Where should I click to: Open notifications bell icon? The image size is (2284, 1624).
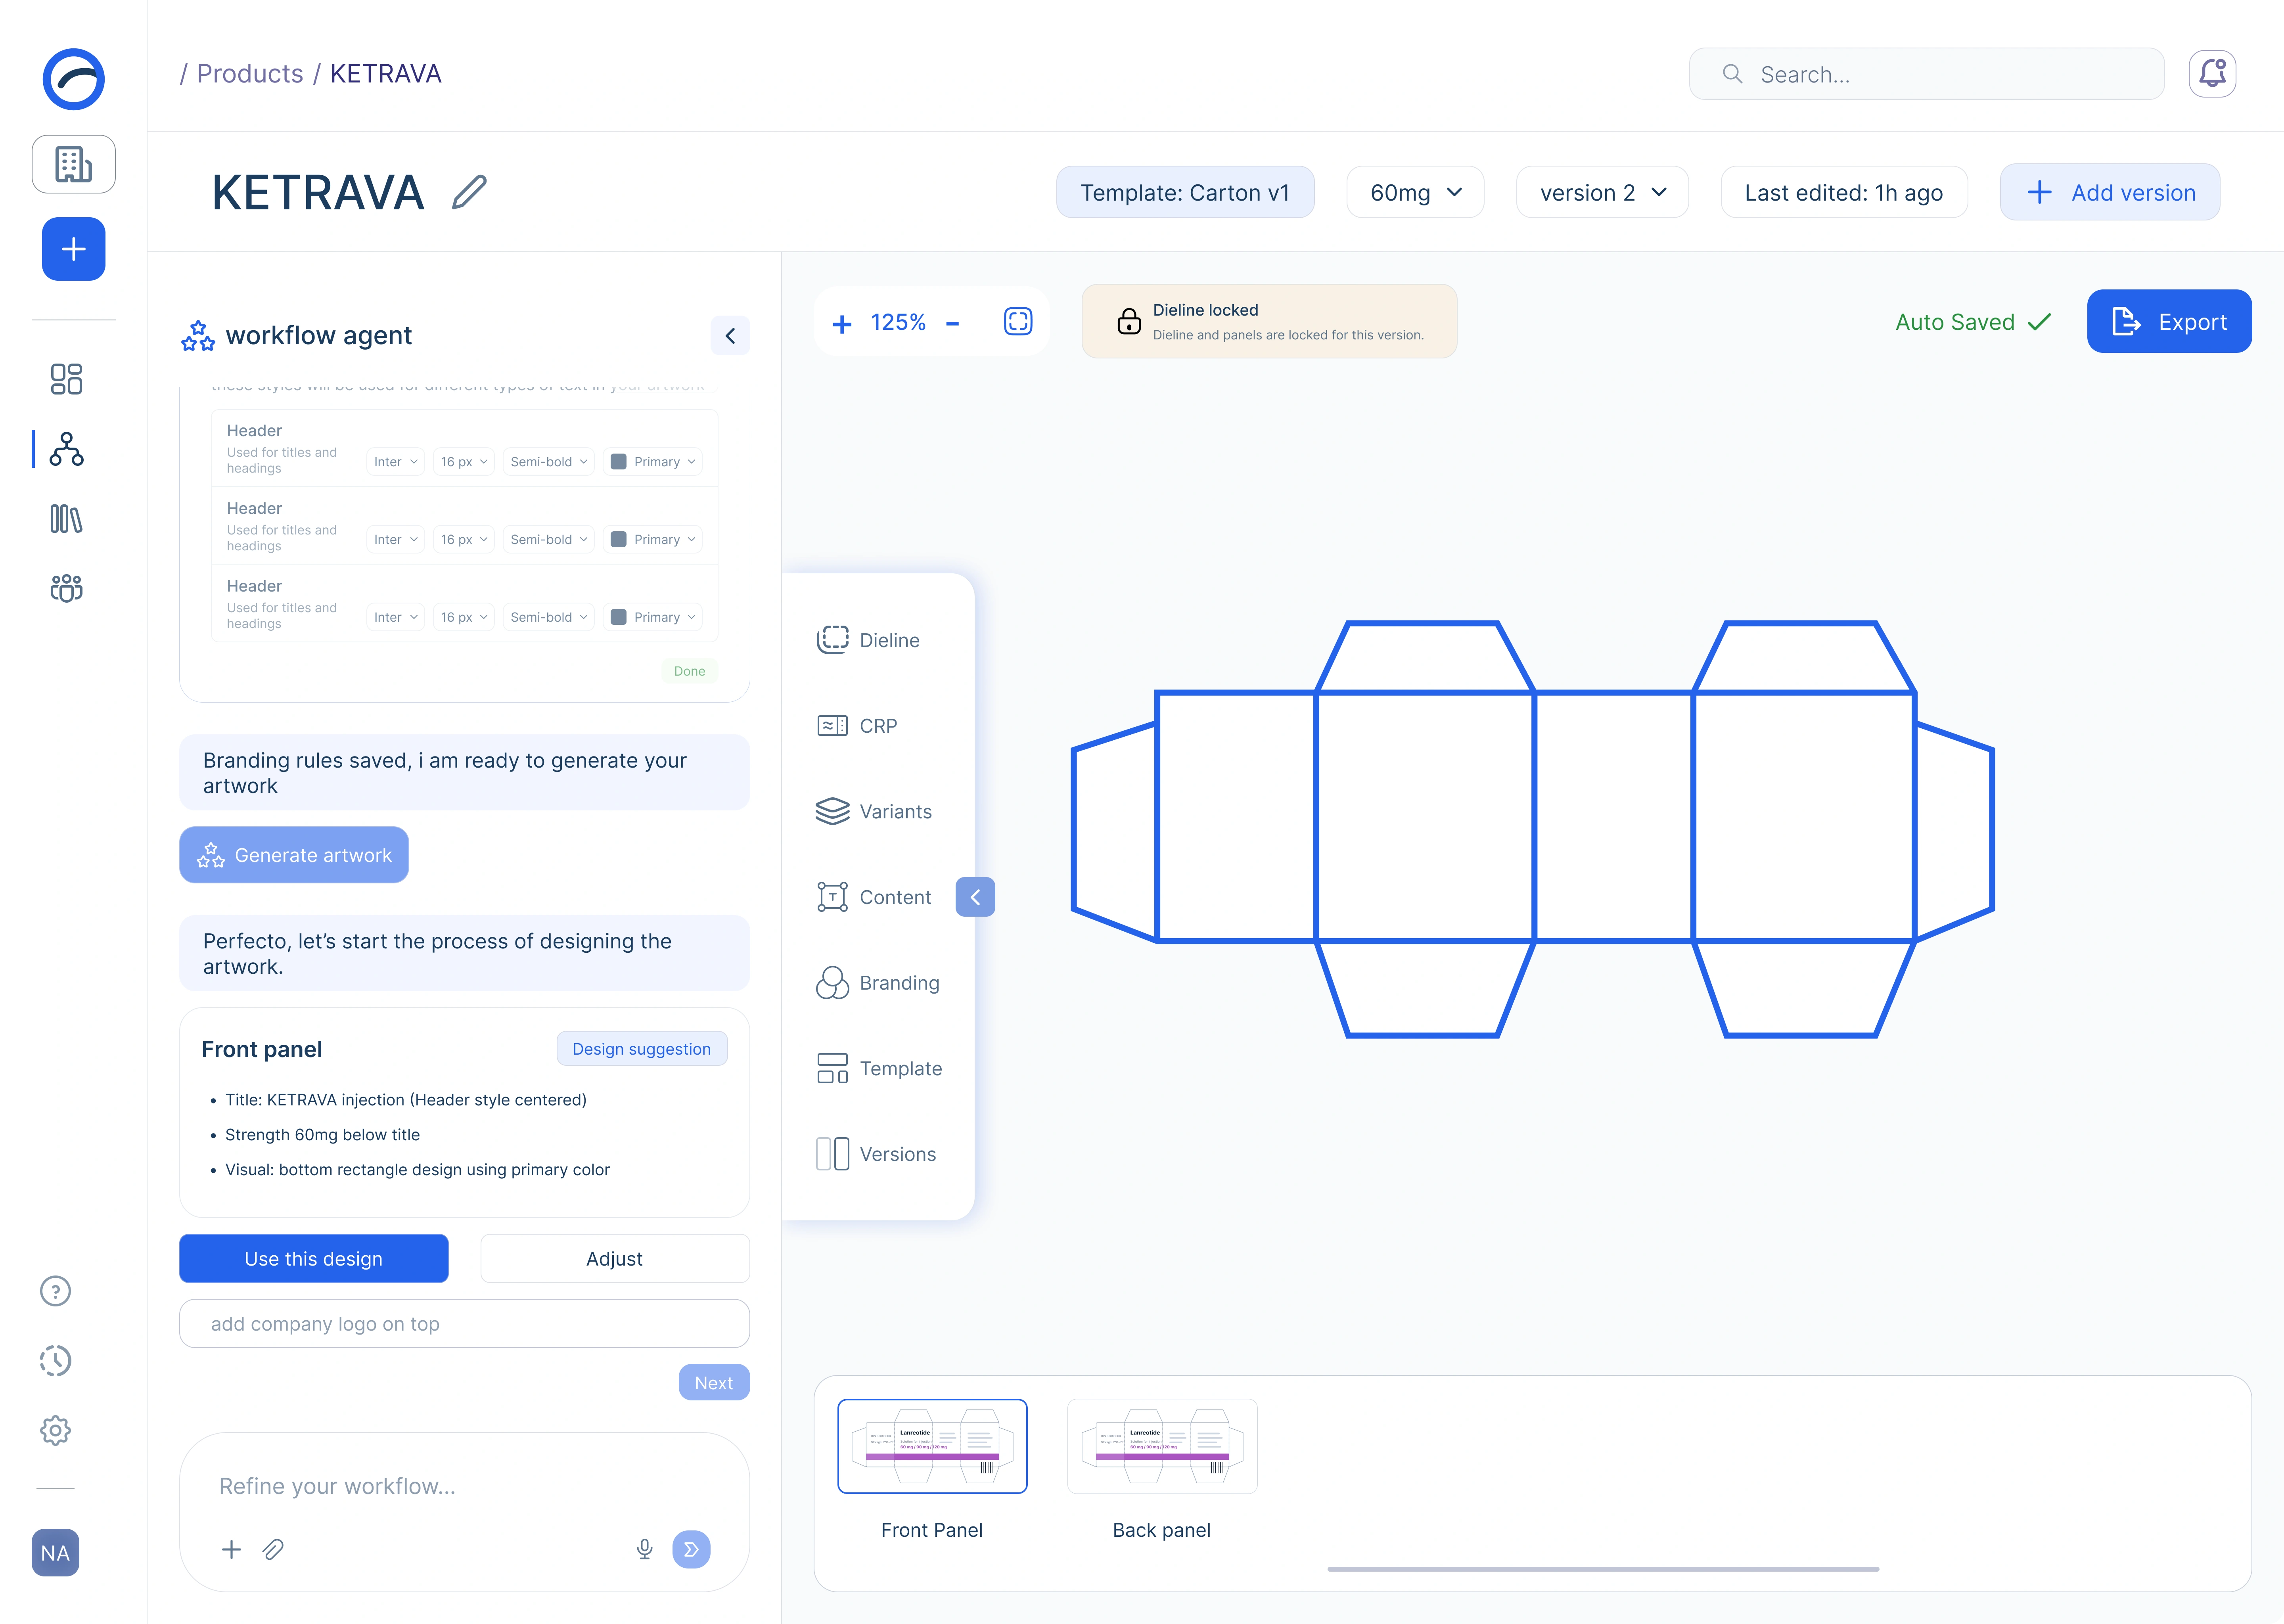(2212, 74)
